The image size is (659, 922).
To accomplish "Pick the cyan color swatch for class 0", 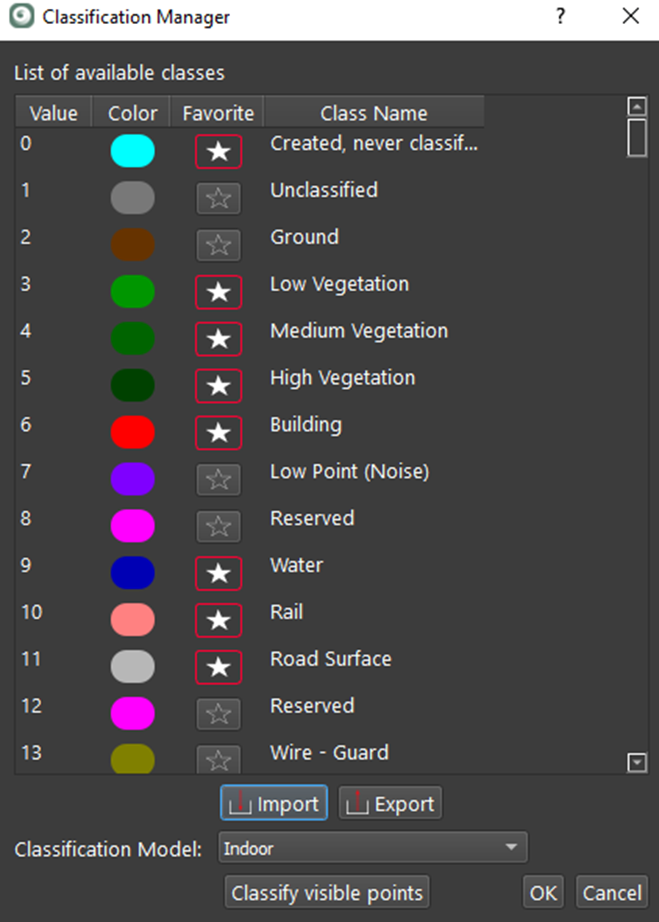I will click(x=132, y=151).
